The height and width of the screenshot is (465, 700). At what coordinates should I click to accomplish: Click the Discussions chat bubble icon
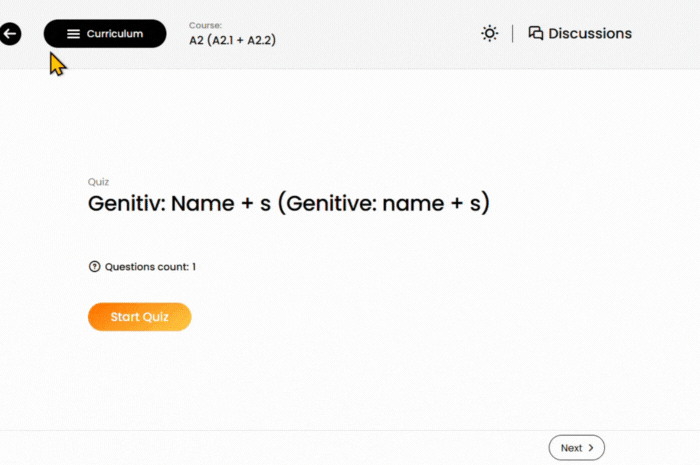(x=535, y=33)
